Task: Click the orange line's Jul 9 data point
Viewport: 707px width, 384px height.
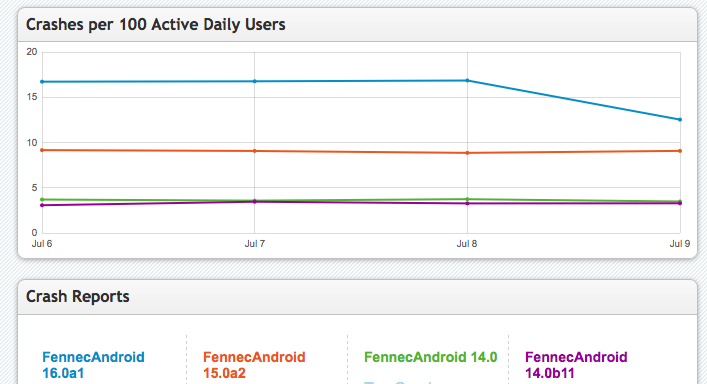Action: tap(680, 151)
